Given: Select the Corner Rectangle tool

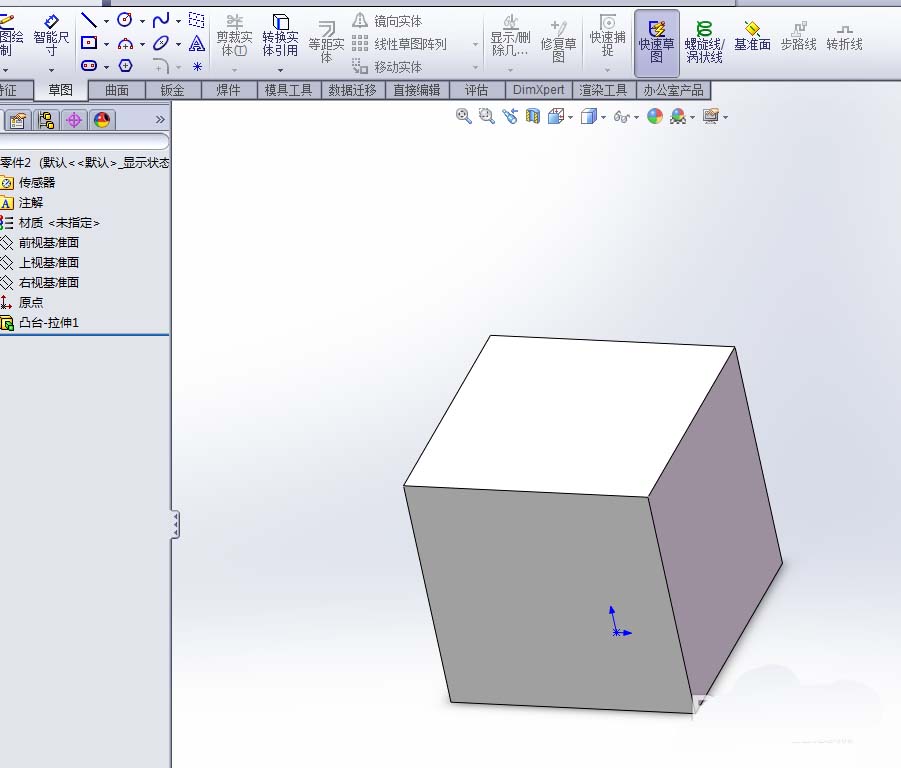Looking at the screenshot, I should click(88, 43).
